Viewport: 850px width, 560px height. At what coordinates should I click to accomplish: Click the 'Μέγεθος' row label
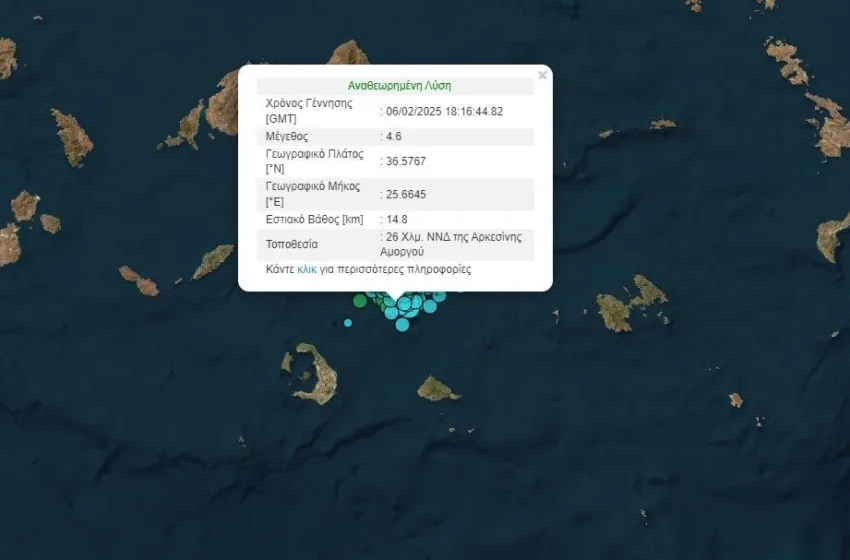(287, 136)
